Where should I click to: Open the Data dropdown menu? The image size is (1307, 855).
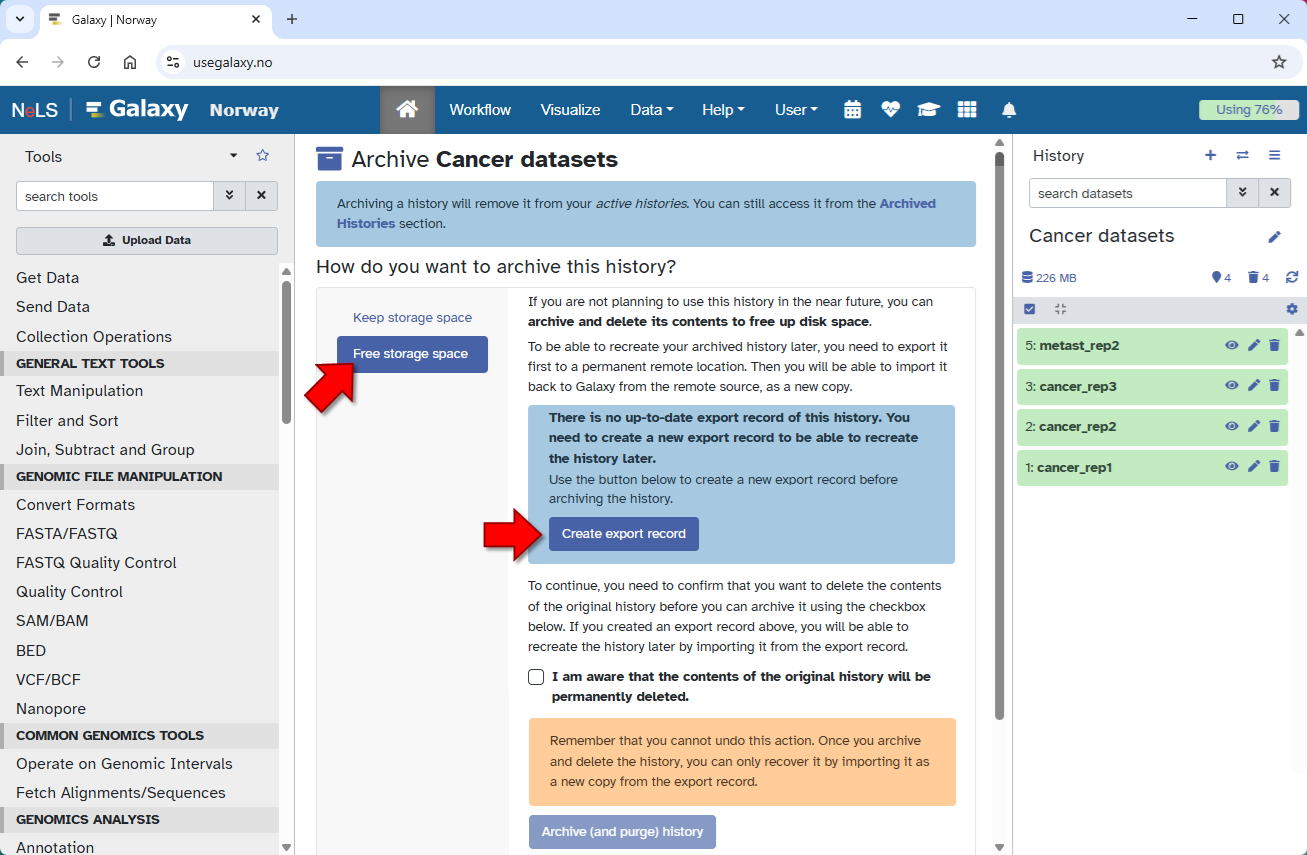(651, 110)
